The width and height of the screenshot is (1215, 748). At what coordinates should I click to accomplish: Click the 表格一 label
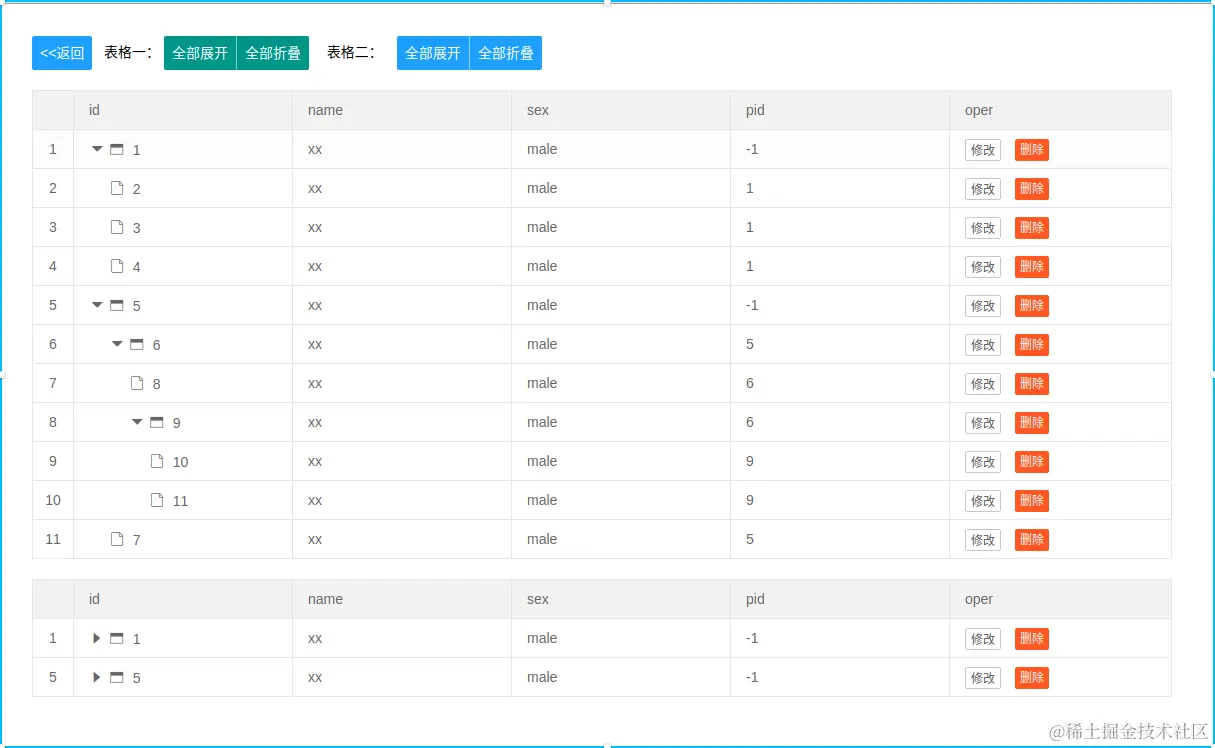[128, 53]
